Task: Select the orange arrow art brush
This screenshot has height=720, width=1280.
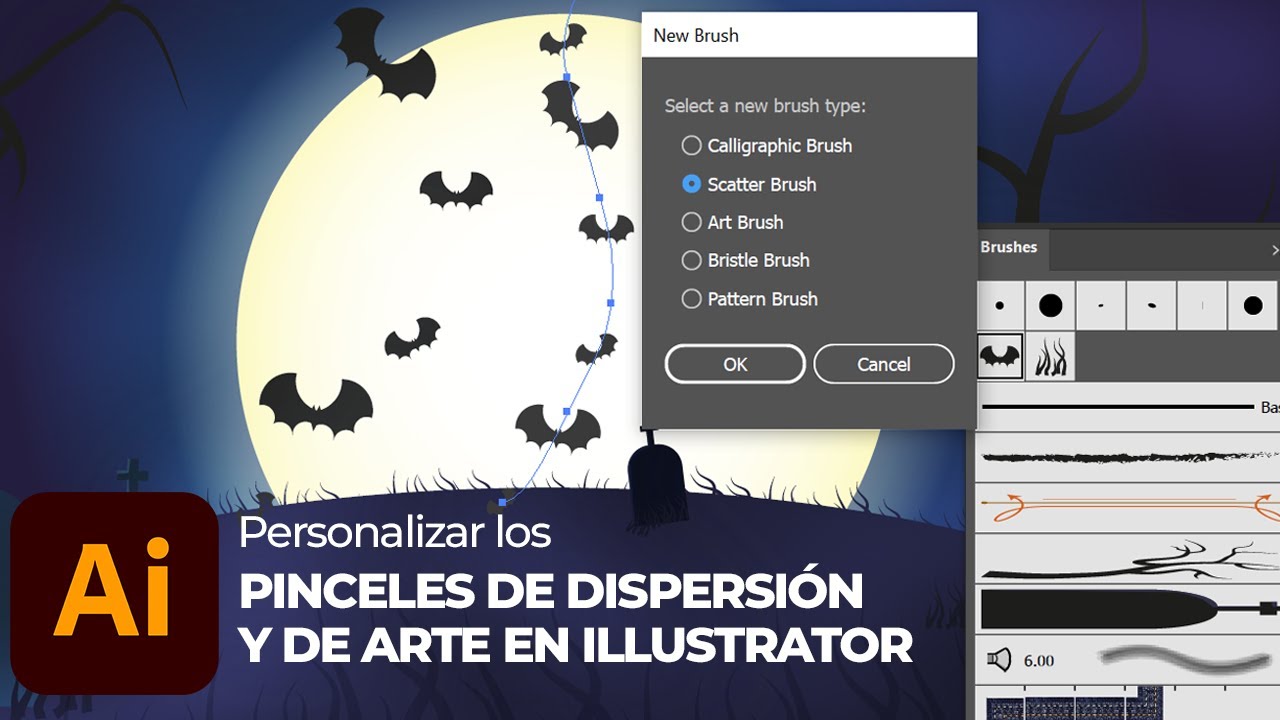Action: tap(1127, 507)
